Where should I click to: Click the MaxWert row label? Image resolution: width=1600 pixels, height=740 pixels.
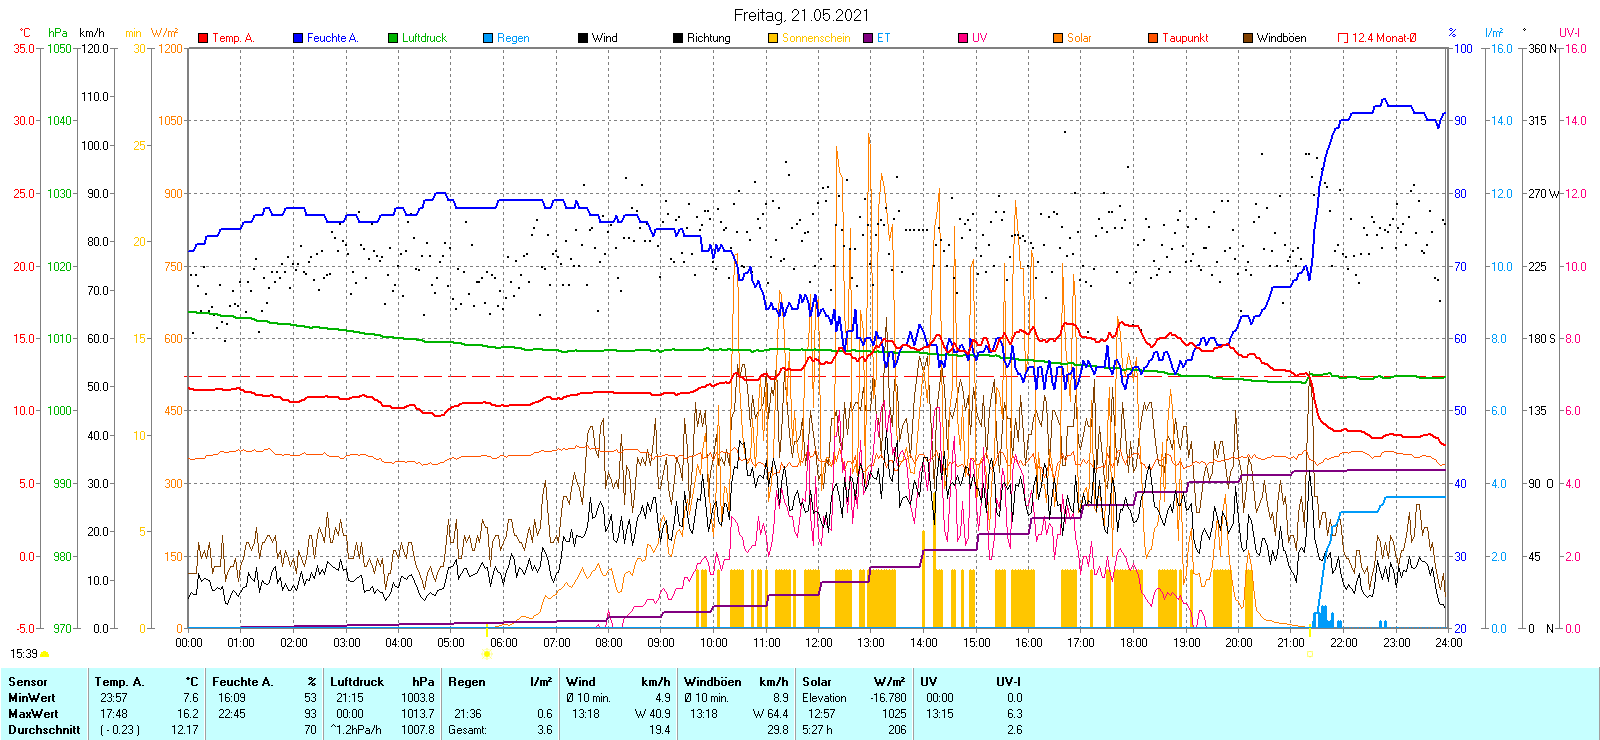(33, 714)
